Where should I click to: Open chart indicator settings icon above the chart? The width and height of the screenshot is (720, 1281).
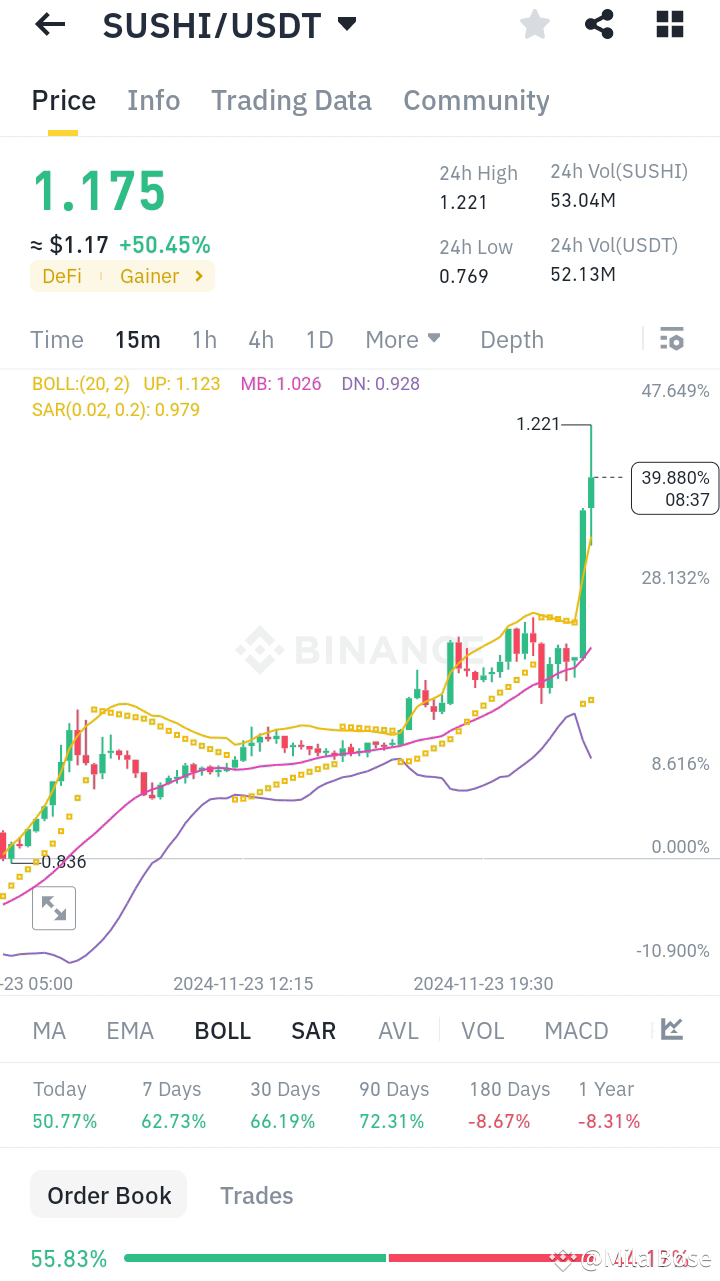(671, 339)
